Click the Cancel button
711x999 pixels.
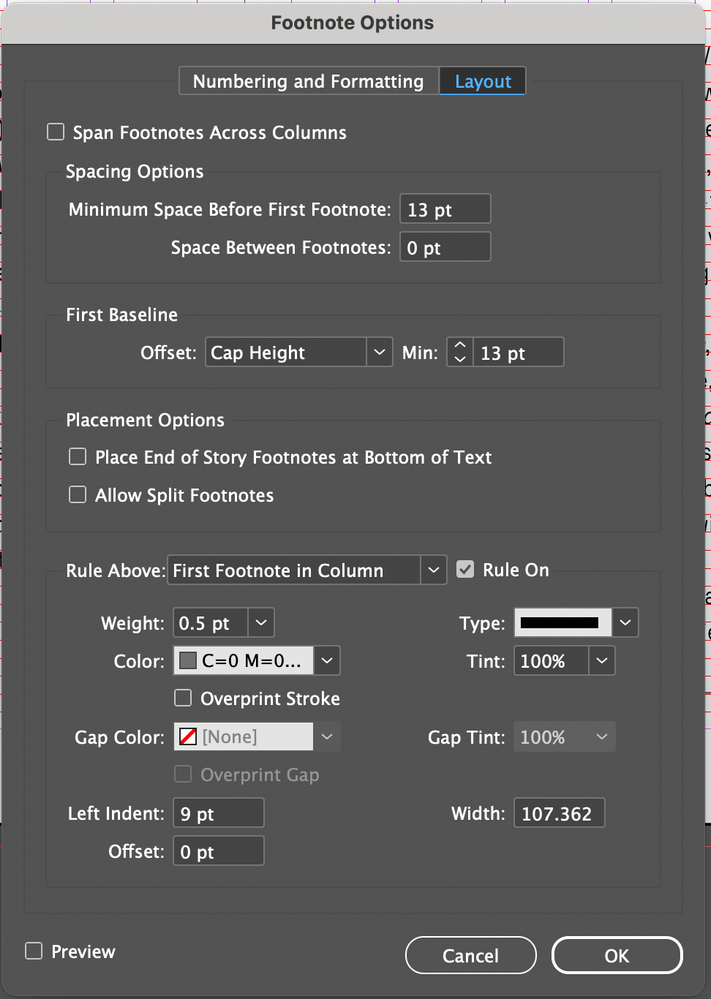pyautogui.click(x=470, y=956)
